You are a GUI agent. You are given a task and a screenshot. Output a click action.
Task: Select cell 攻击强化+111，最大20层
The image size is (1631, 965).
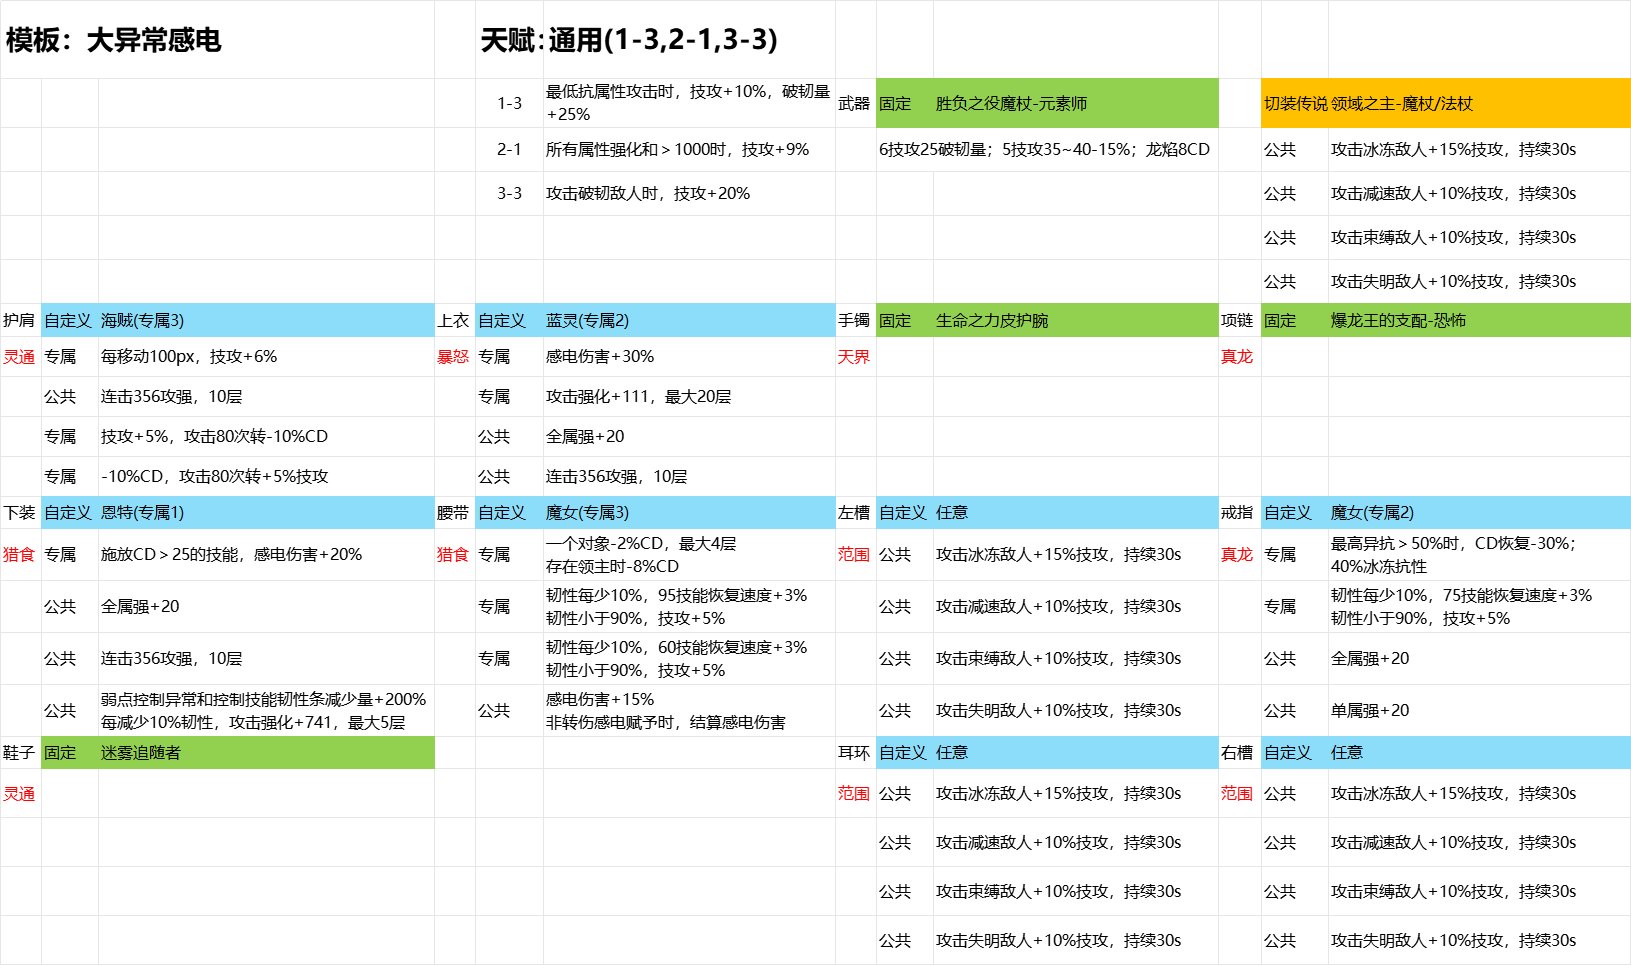point(689,396)
